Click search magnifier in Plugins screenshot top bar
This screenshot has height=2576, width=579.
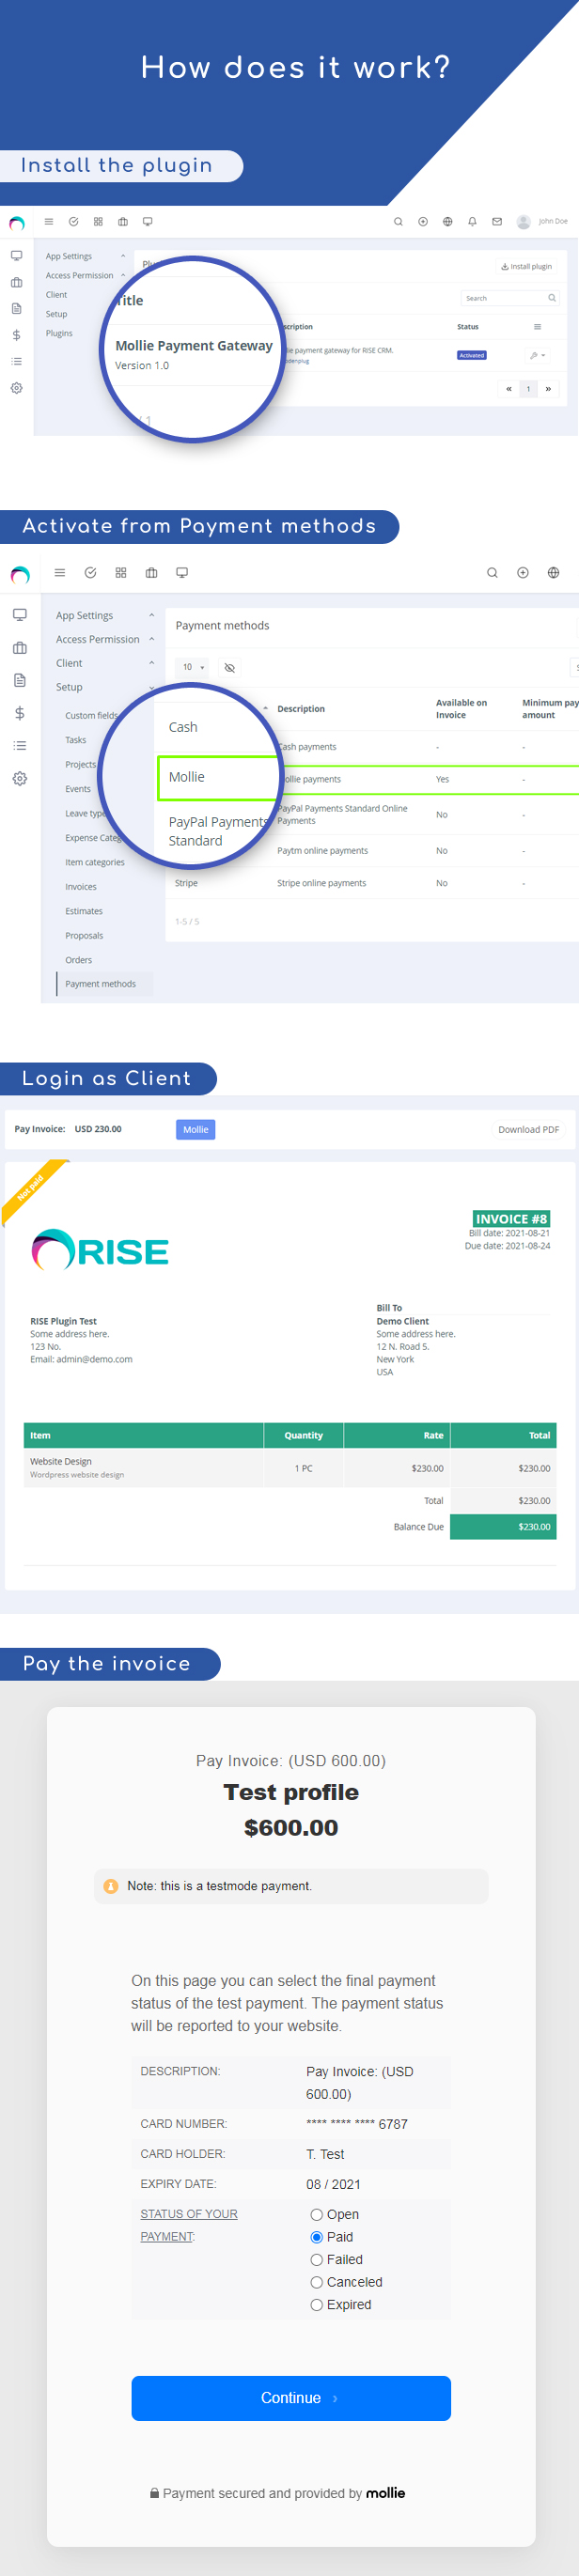click(x=398, y=222)
